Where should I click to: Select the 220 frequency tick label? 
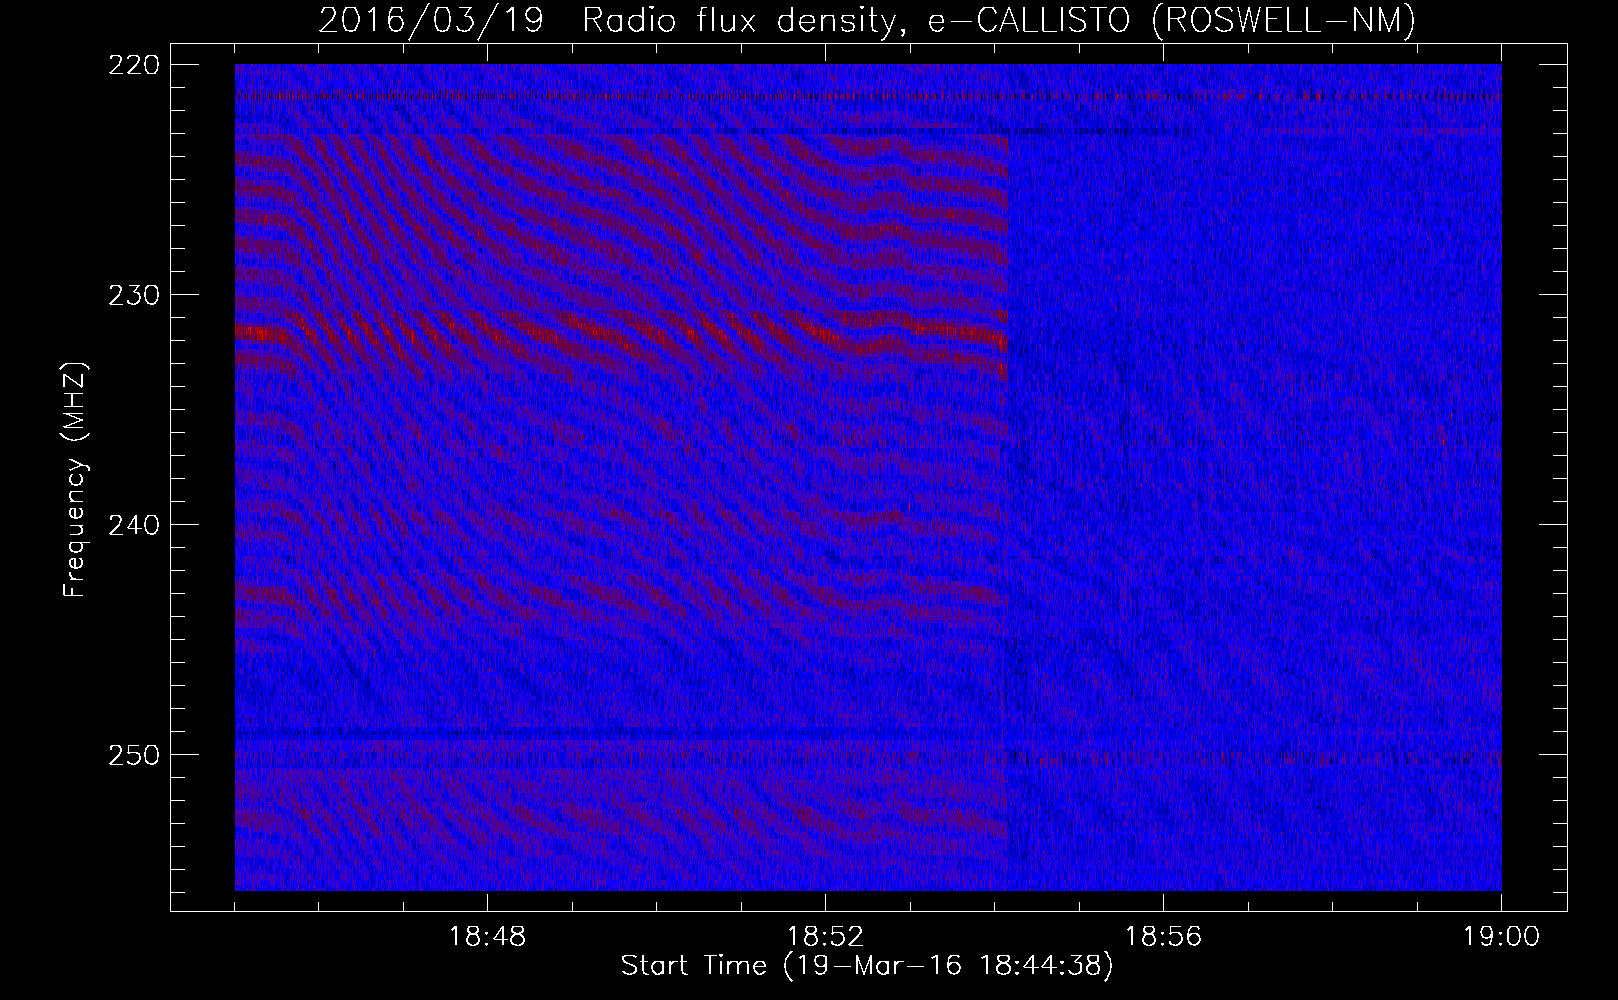pyautogui.click(x=132, y=66)
